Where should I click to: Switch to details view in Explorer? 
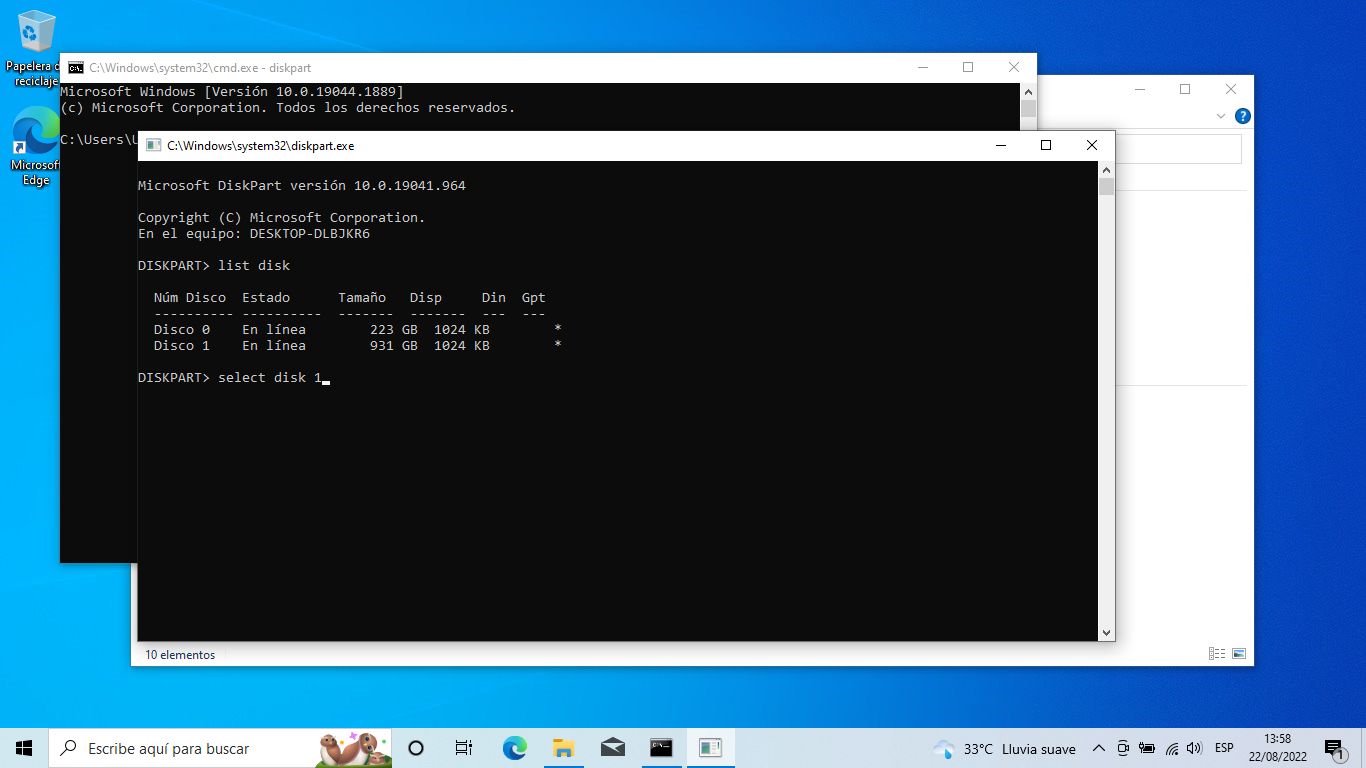point(1217,654)
